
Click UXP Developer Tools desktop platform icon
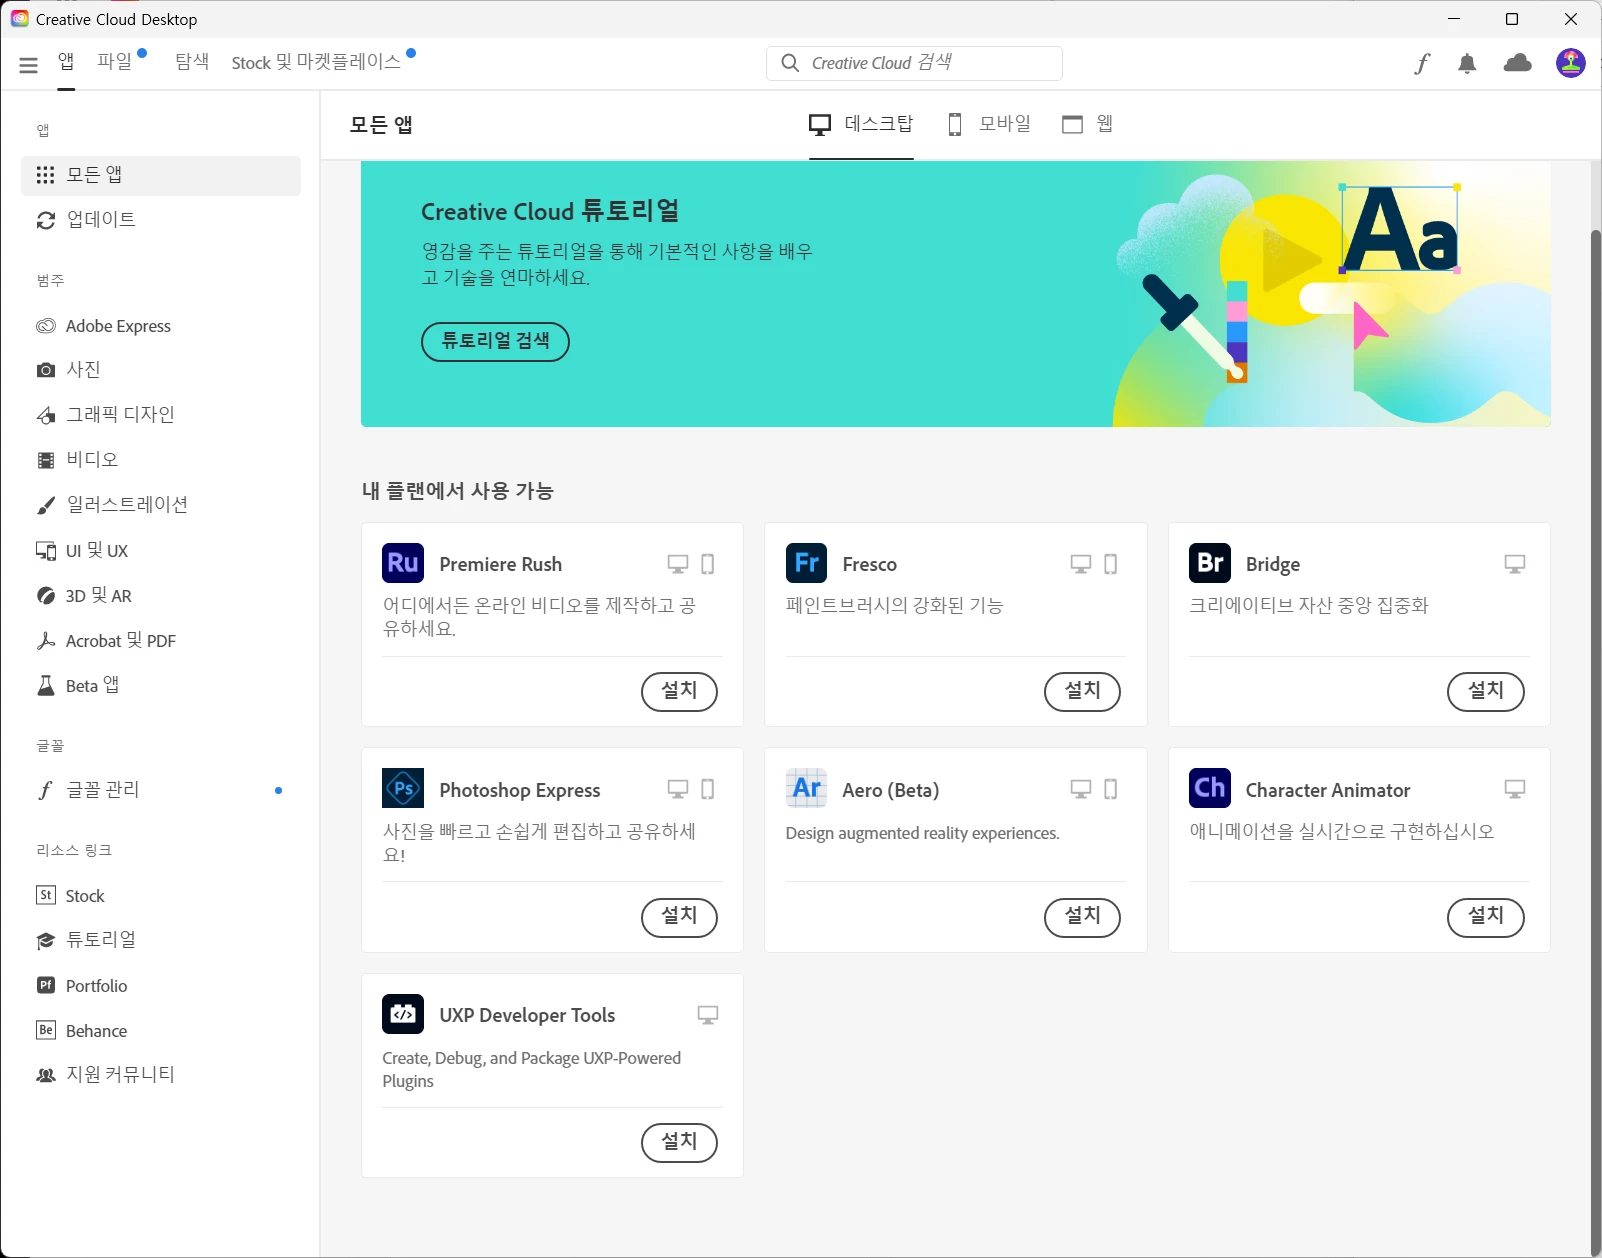tap(708, 1015)
